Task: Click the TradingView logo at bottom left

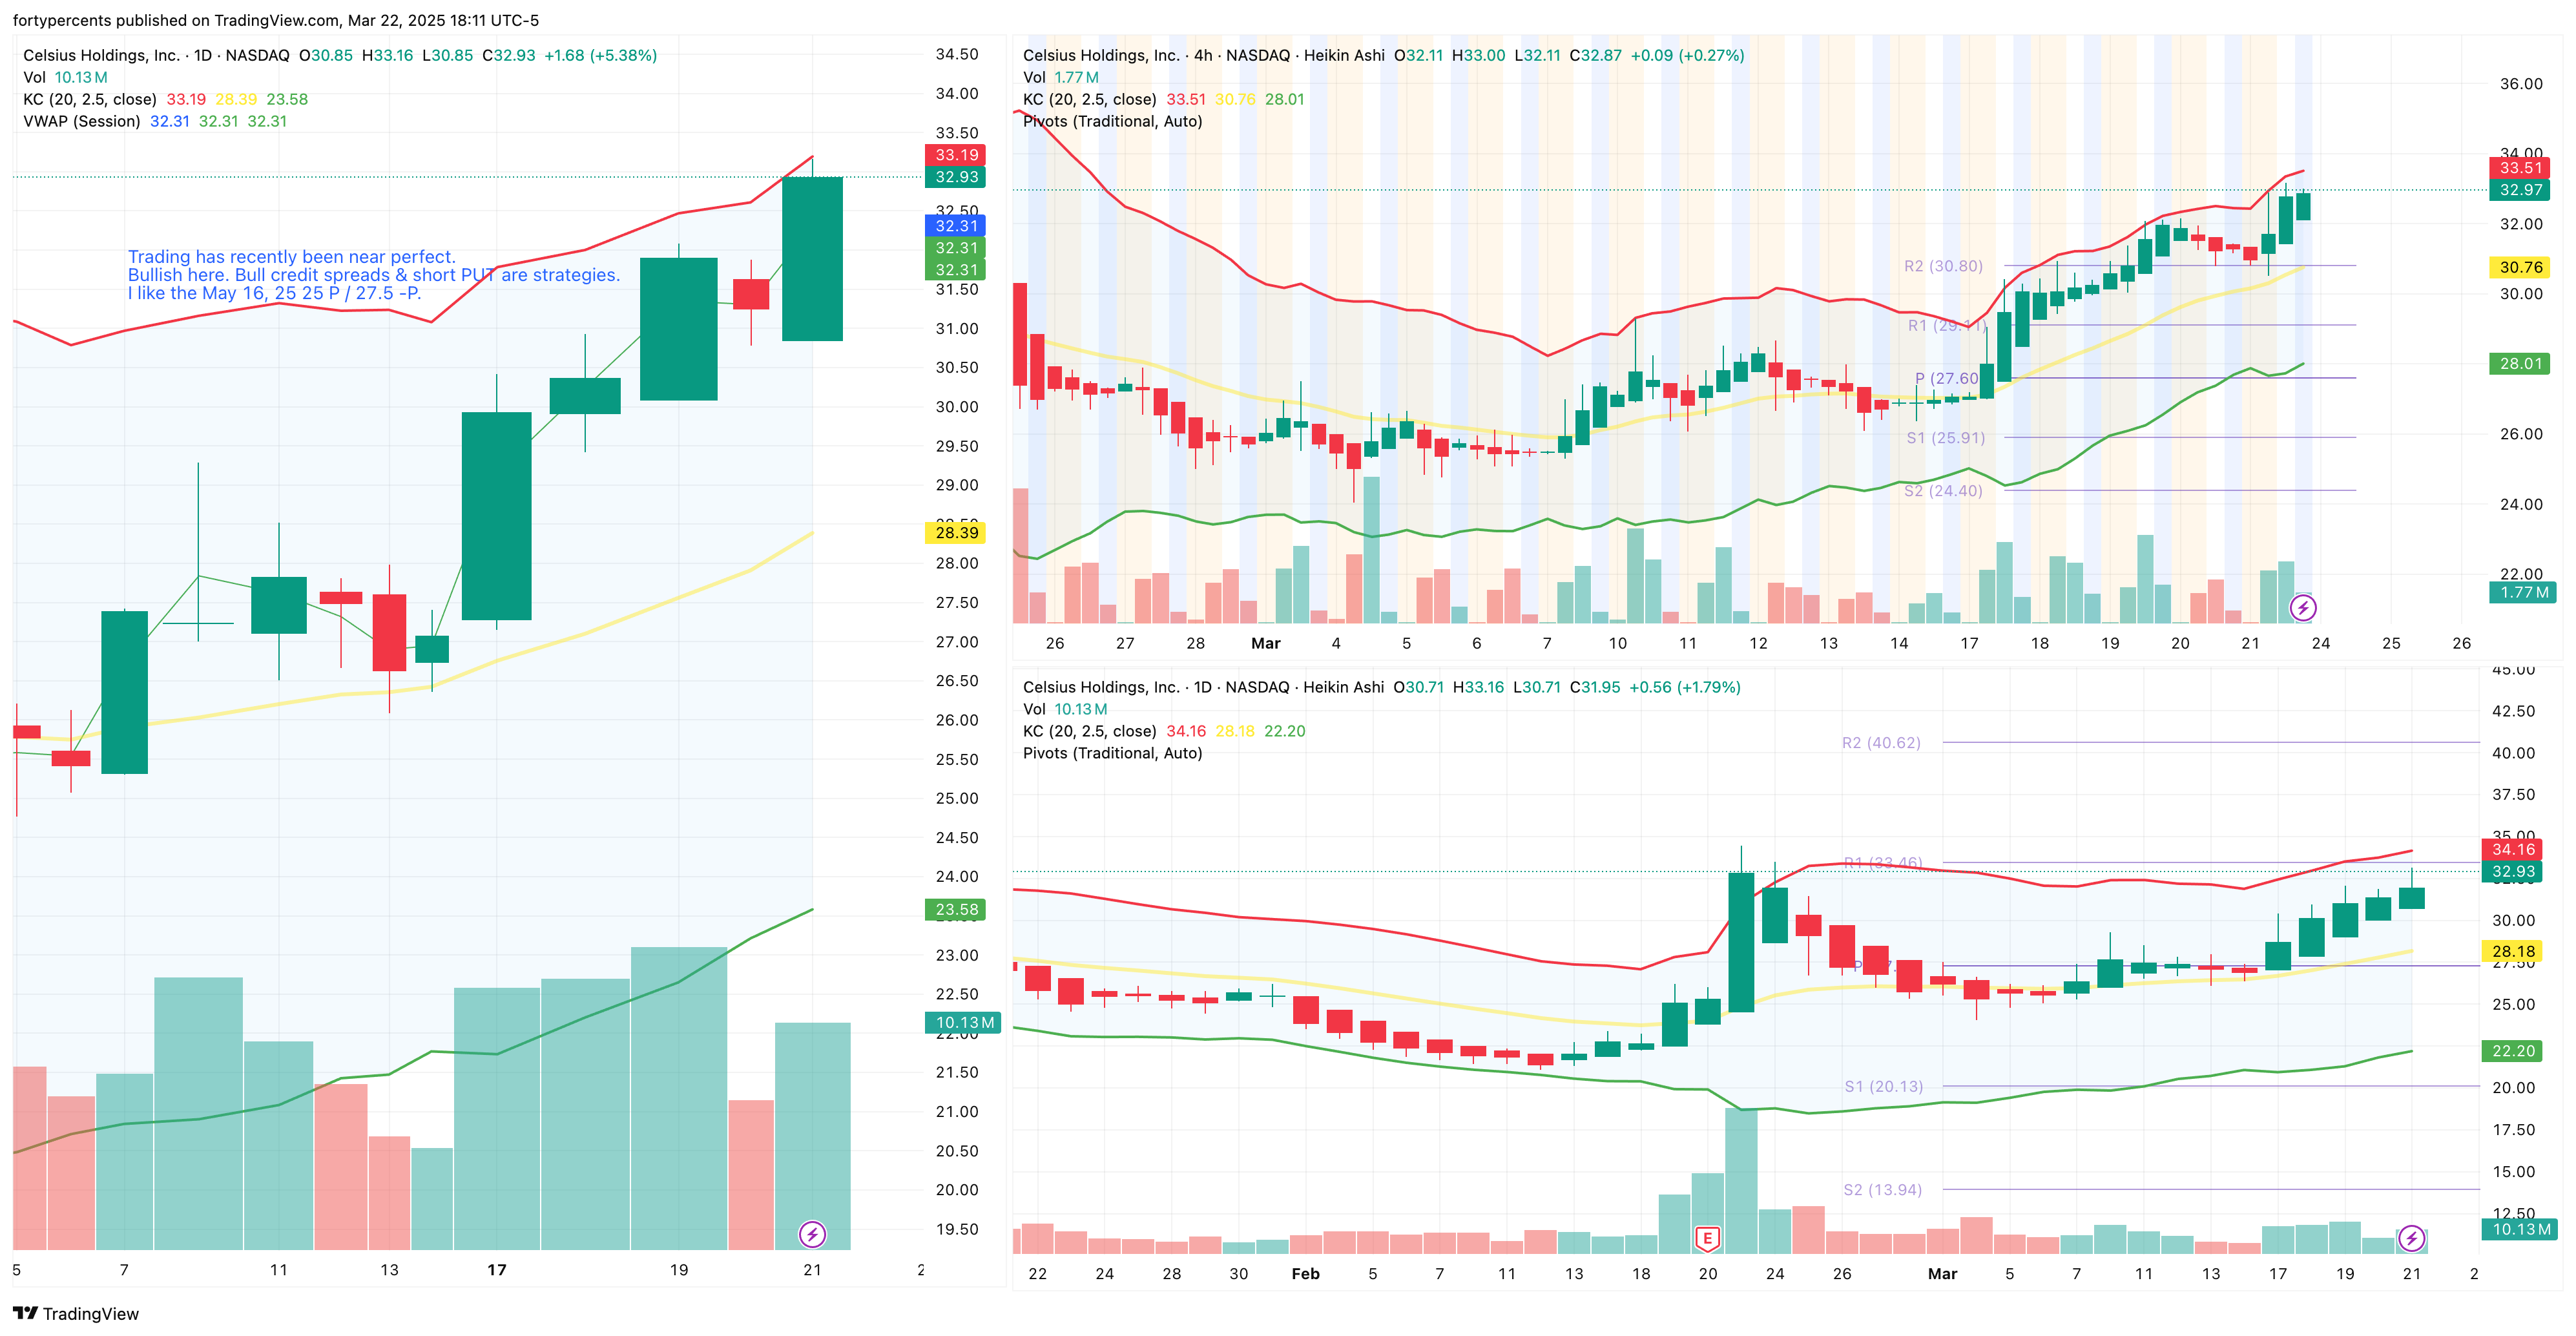Action: pyautogui.click(x=76, y=1313)
